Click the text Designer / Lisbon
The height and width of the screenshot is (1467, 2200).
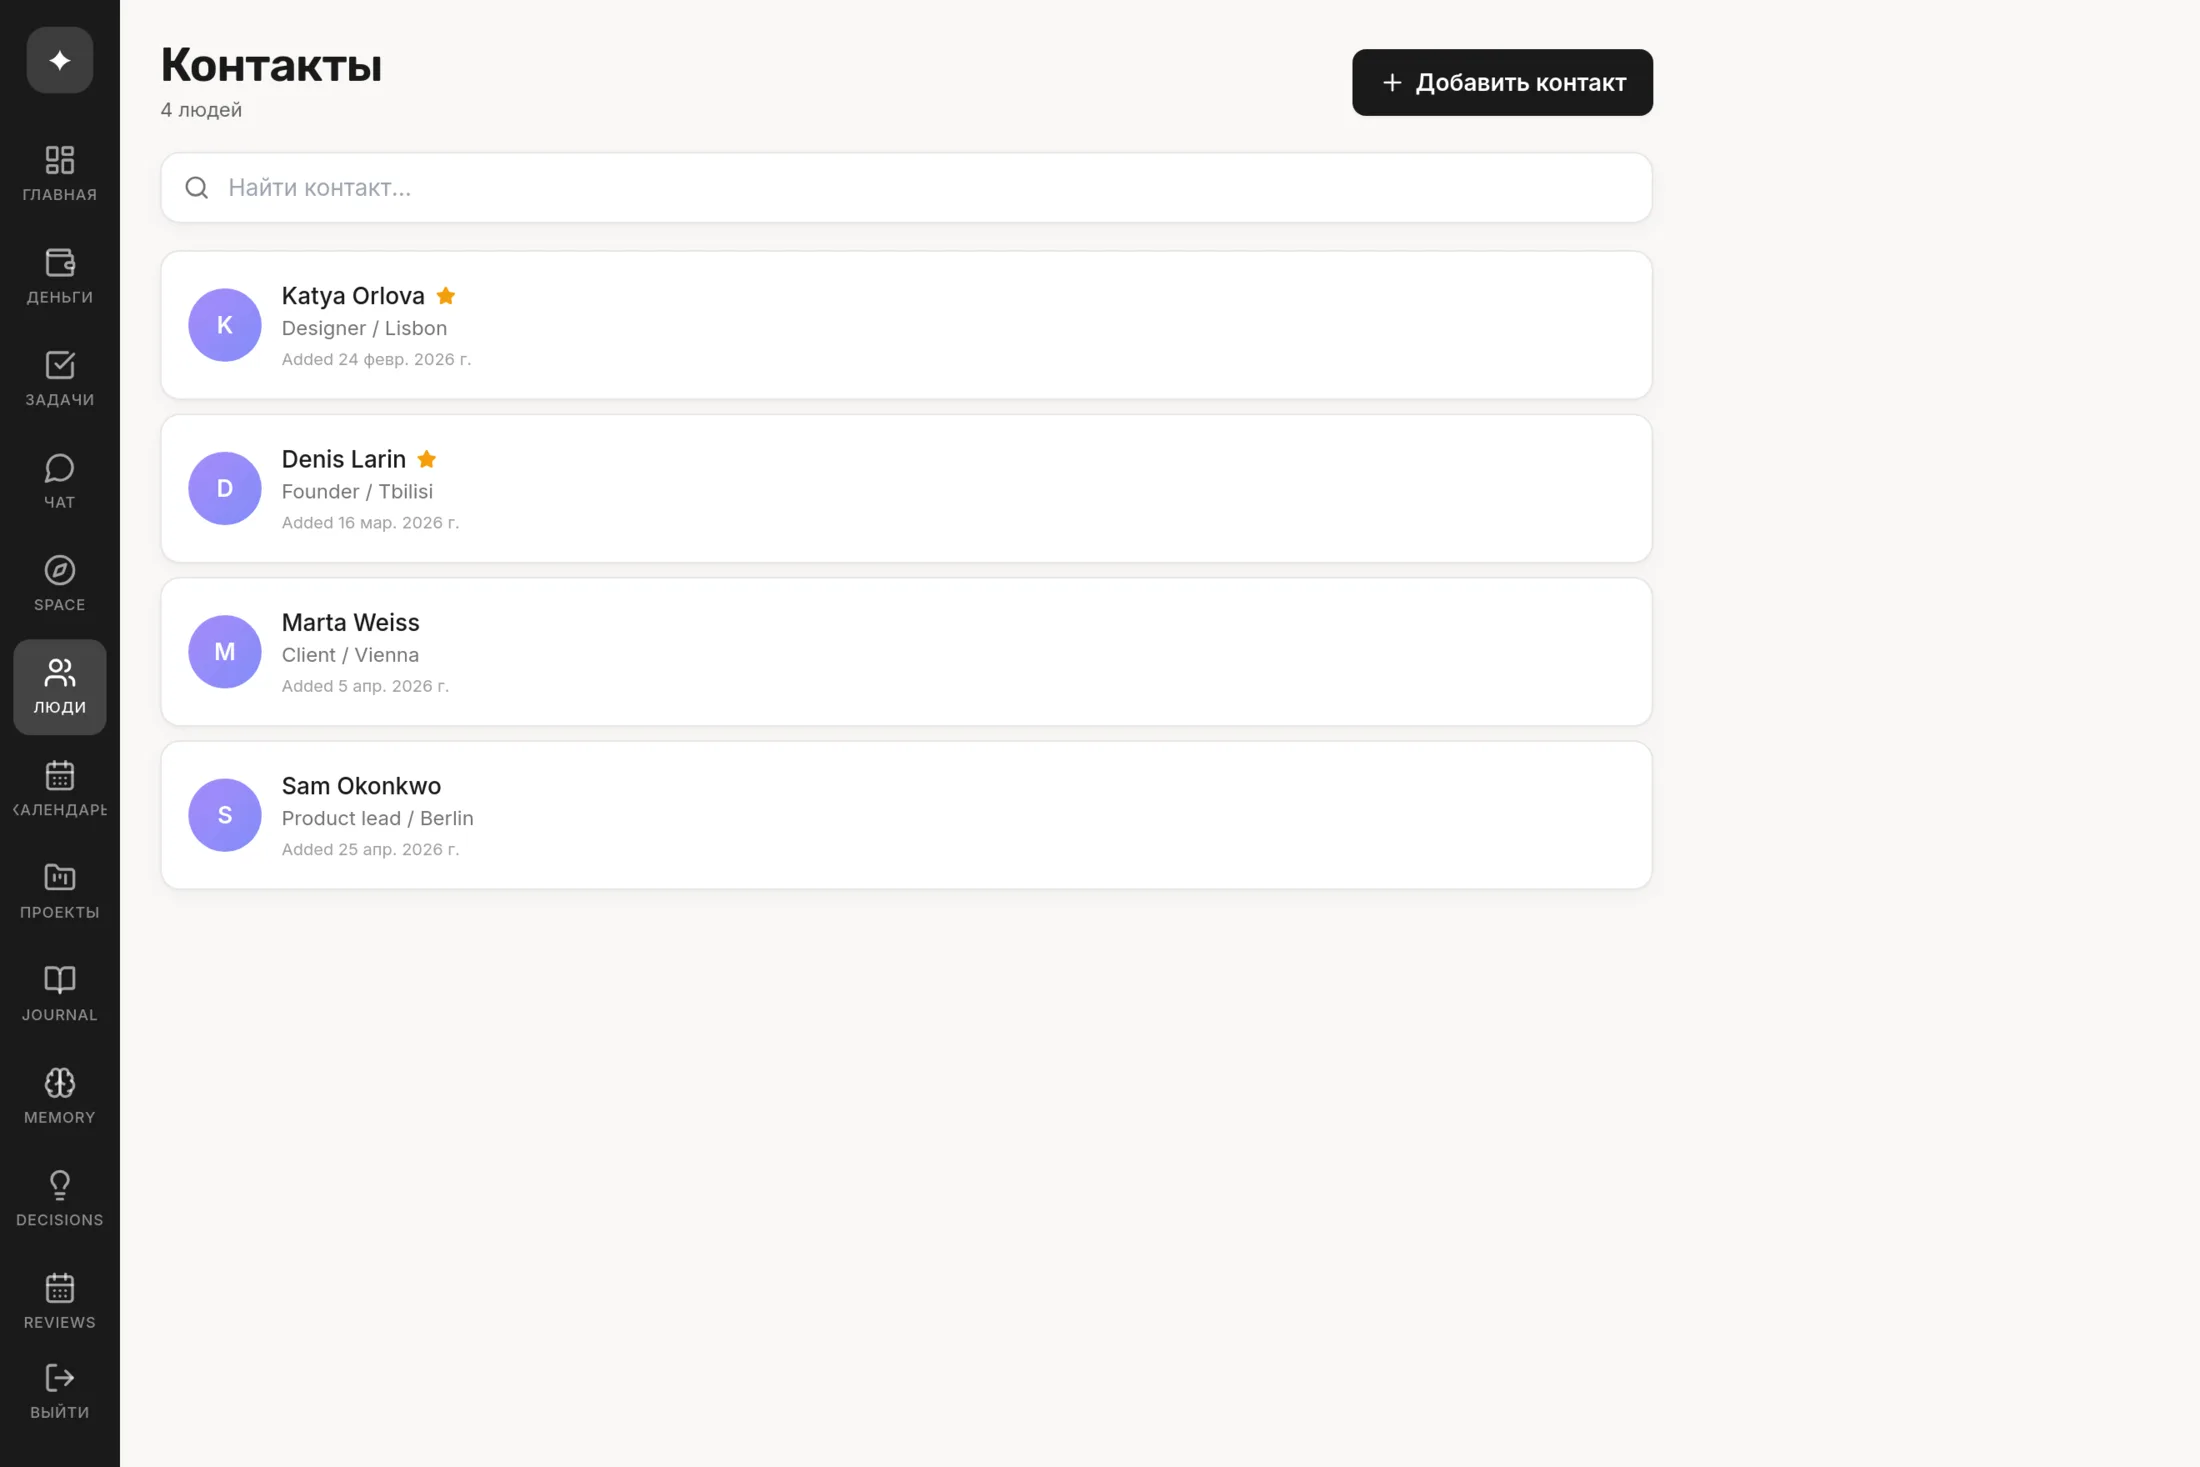pos(364,328)
